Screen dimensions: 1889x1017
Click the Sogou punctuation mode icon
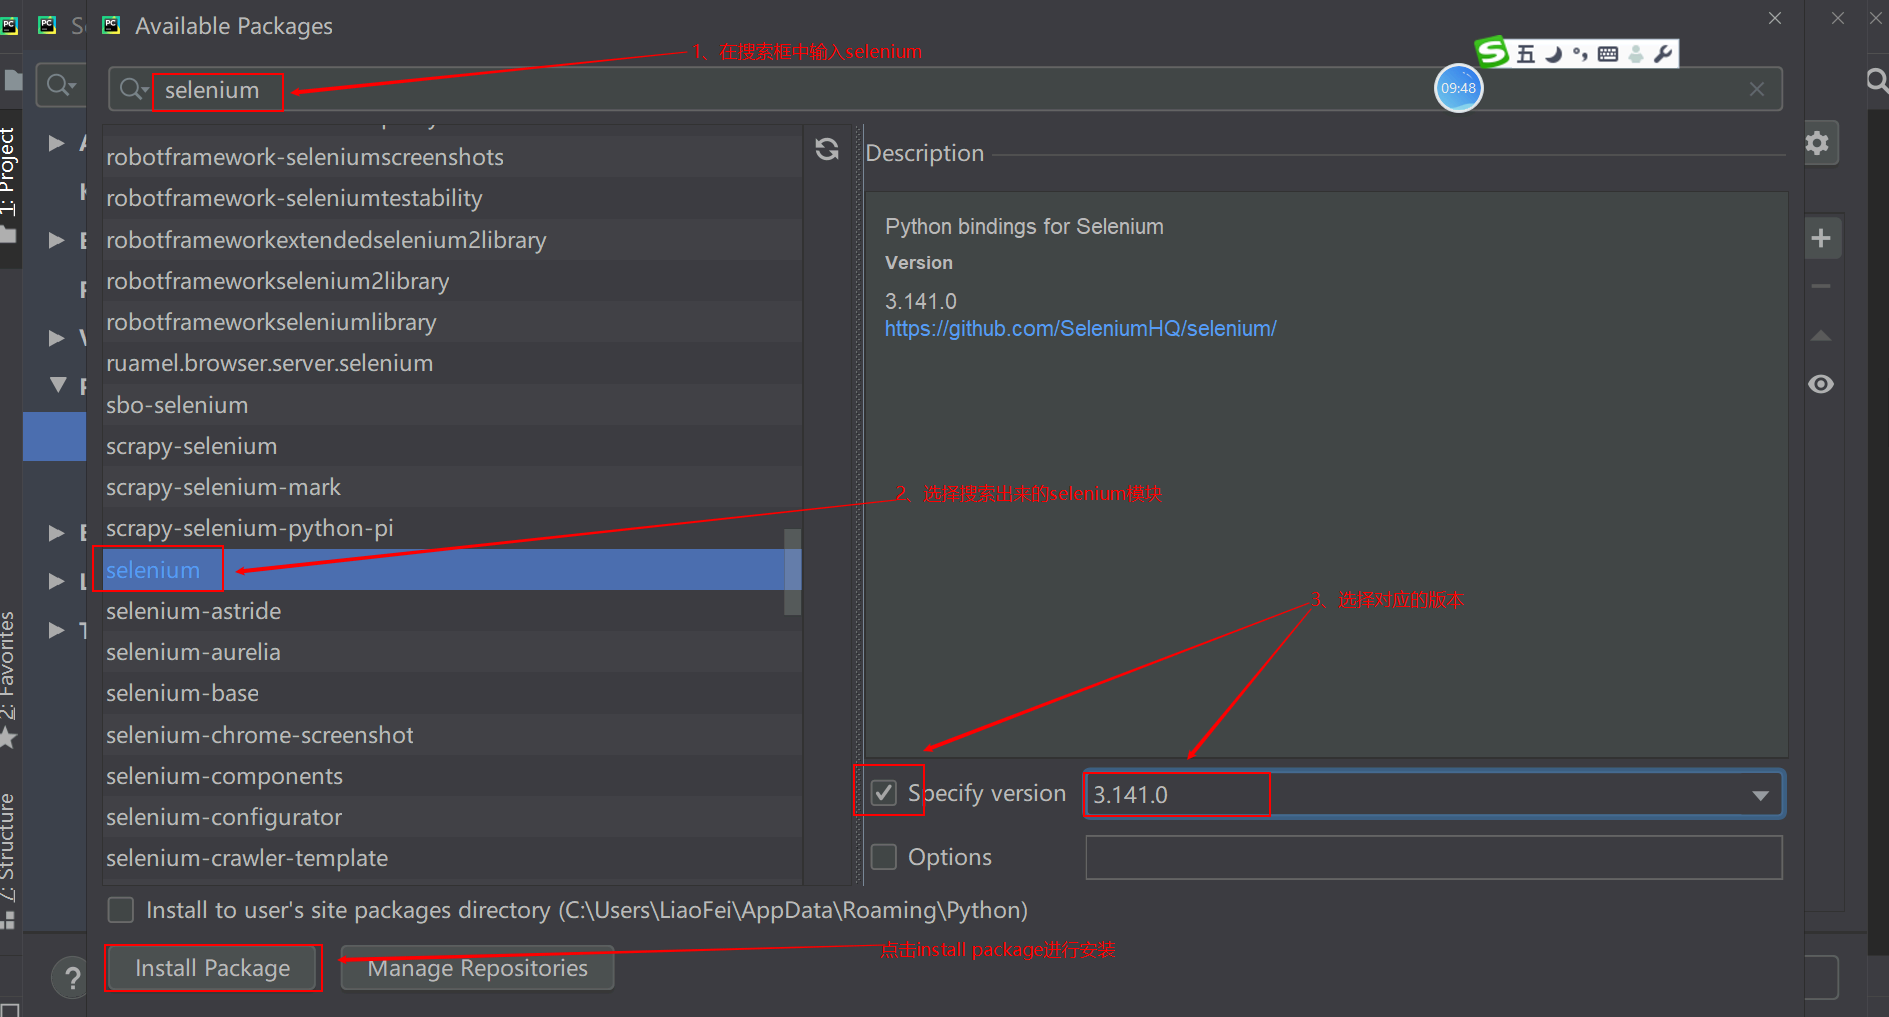pos(1580,54)
